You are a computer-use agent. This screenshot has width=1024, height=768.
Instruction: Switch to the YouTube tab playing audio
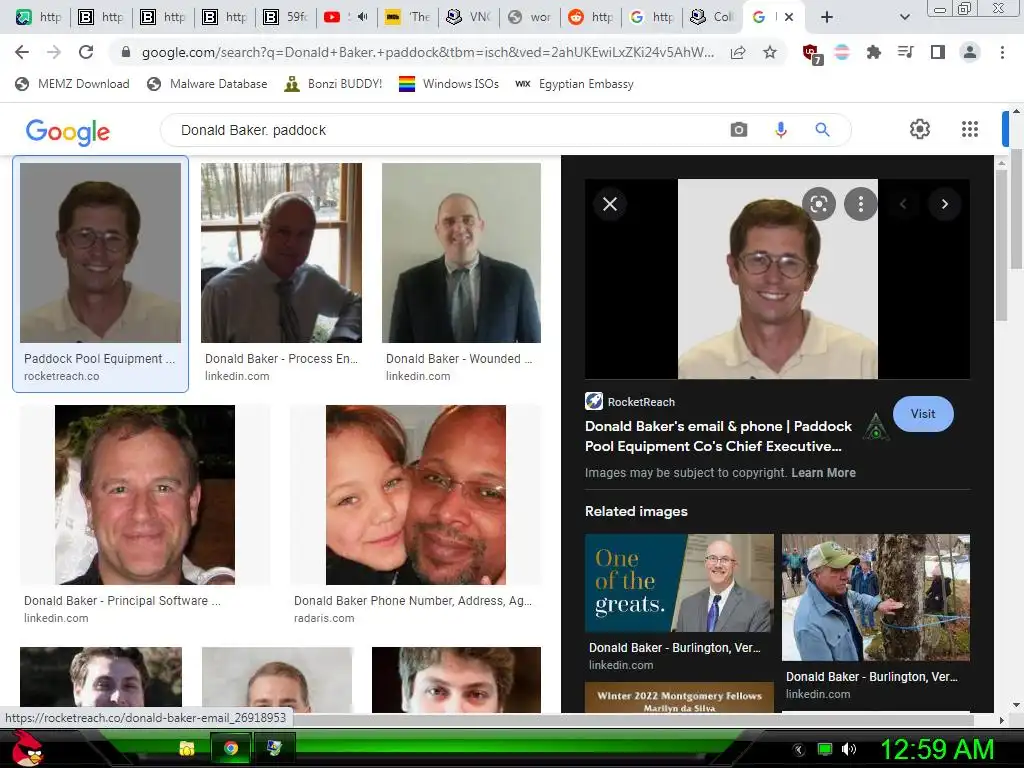point(346,17)
